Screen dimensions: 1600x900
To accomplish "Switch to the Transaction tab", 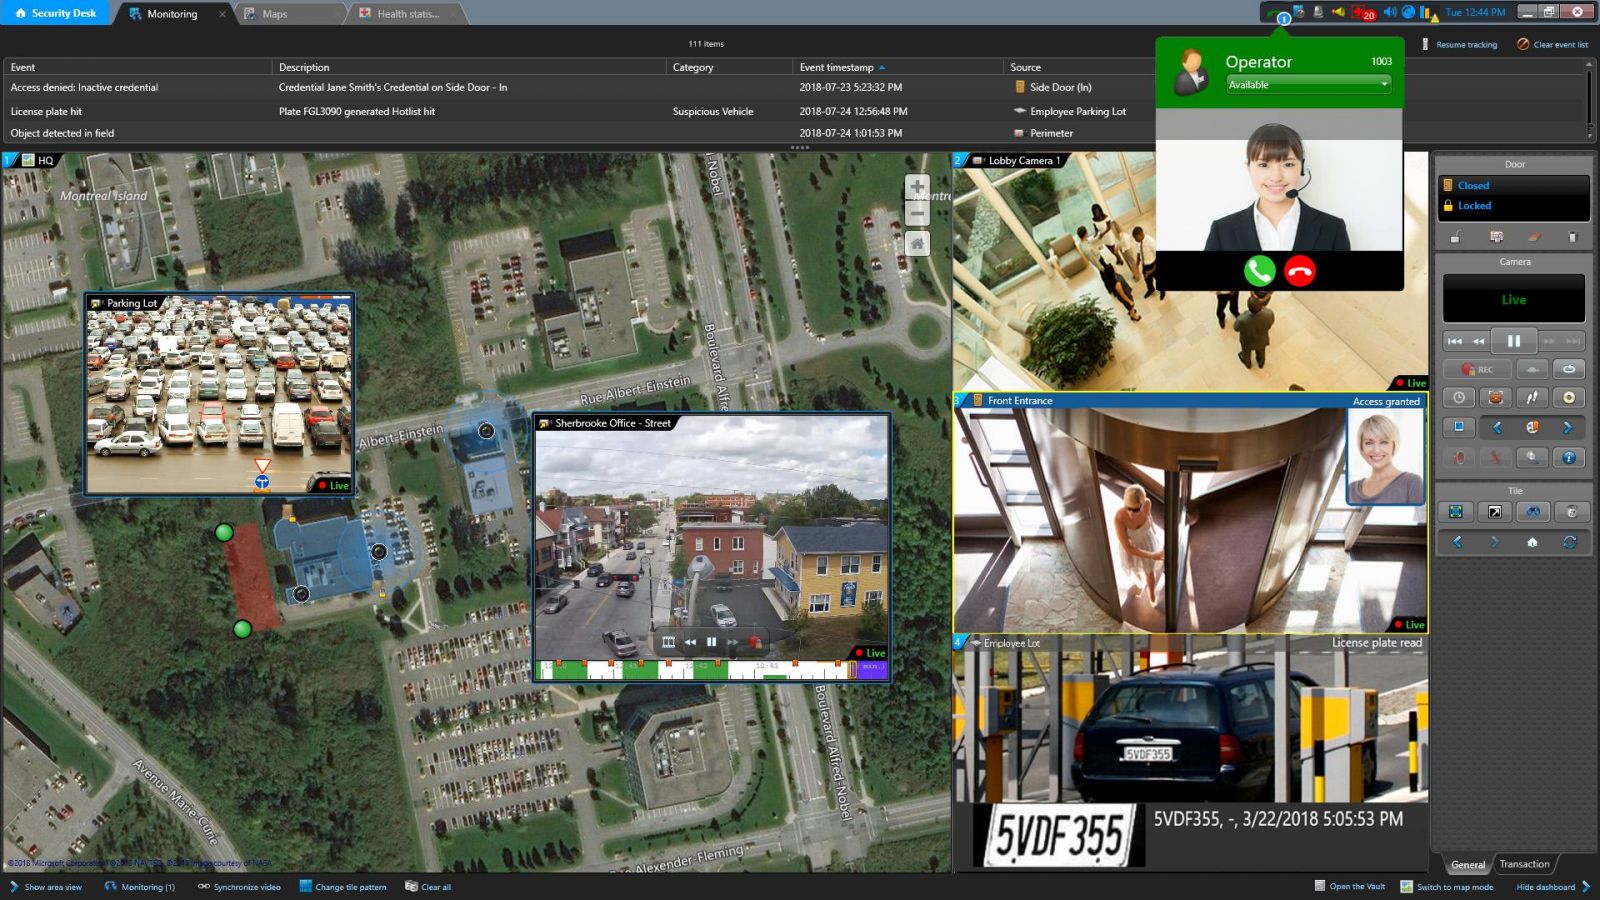I will (x=1524, y=864).
